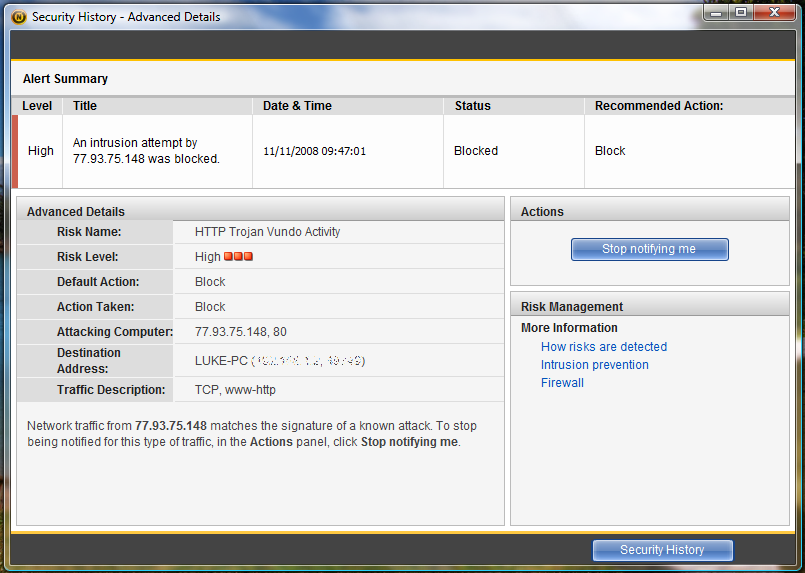Open Security History with the bottom button
The height and width of the screenshot is (573, 805).
[x=662, y=550]
